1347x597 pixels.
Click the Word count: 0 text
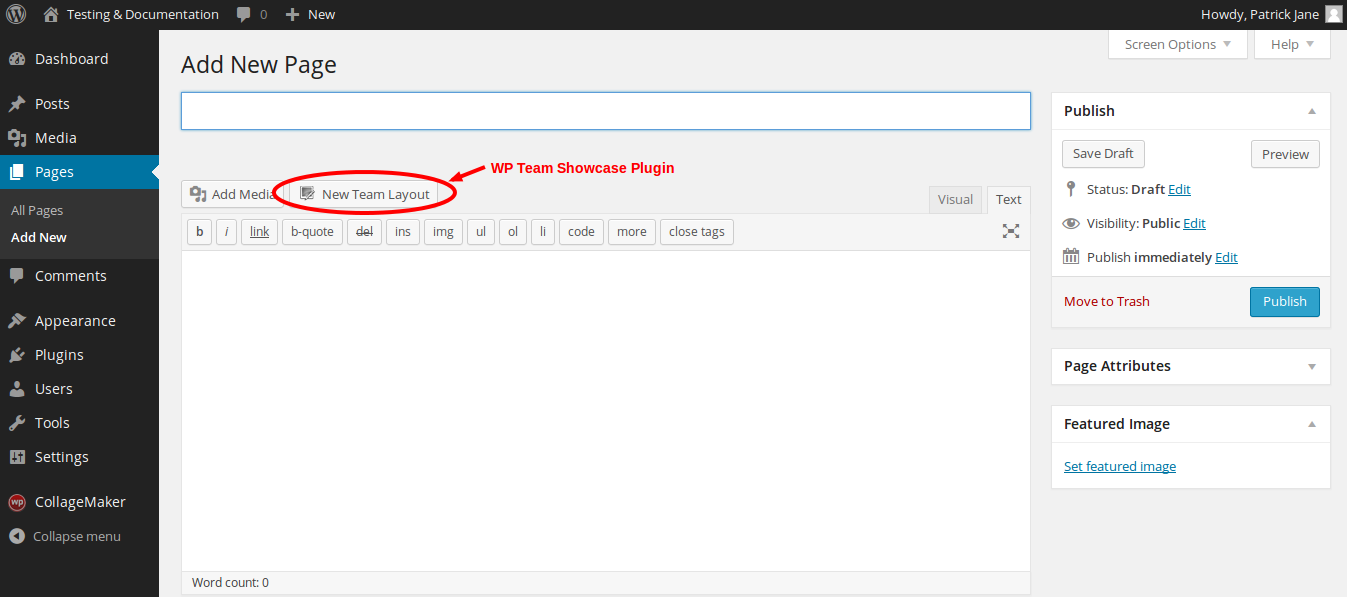[x=230, y=582]
